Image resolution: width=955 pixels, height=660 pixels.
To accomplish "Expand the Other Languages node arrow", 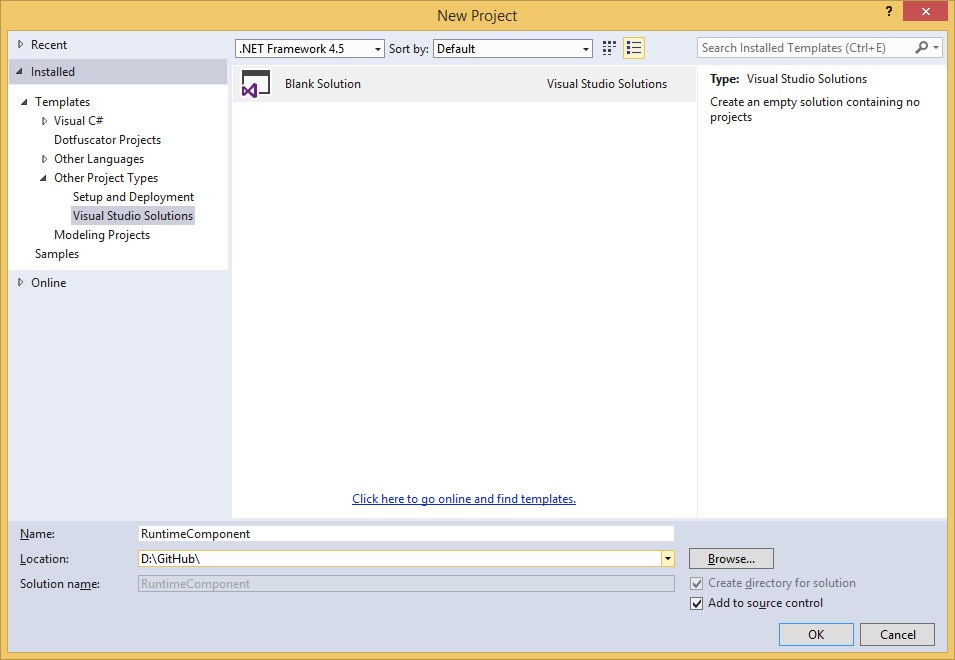I will 44,159.
